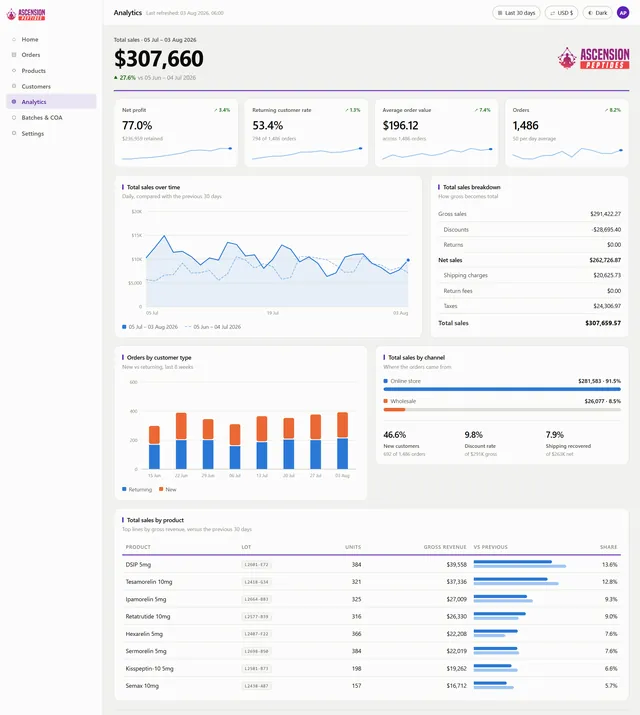The width and height of the screenshot is (640, 715).
Task: Click the Returning legend swatch
Action: click(124, 489)
